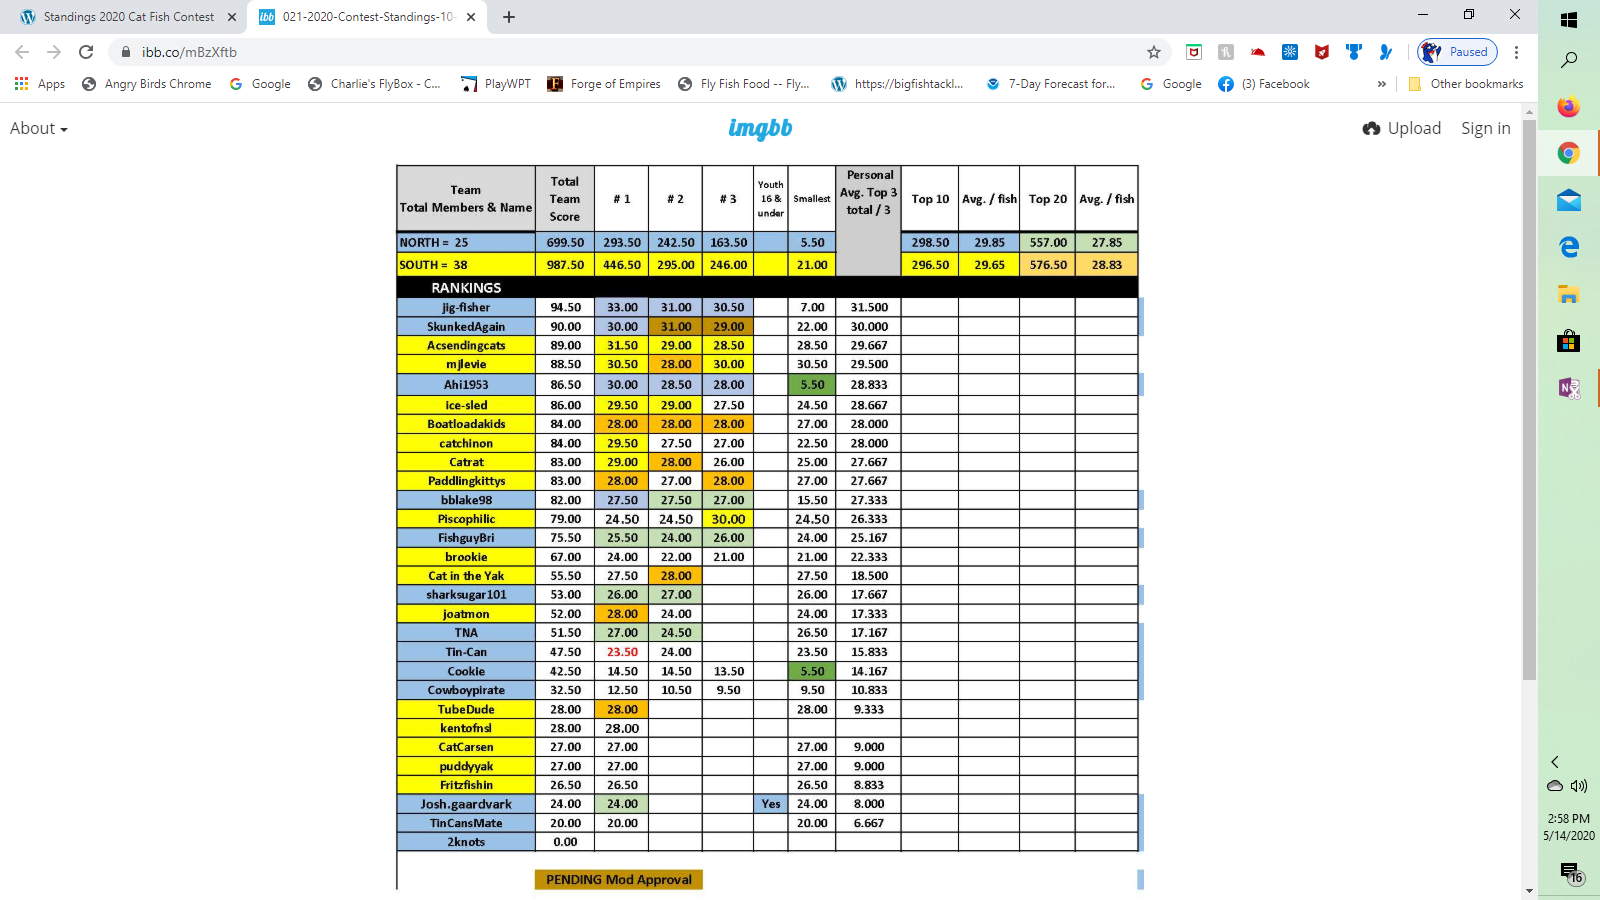The width and height of the screenshot is (1600, 900).
Task: Click the red shield extension icon
Action: 1194,52
